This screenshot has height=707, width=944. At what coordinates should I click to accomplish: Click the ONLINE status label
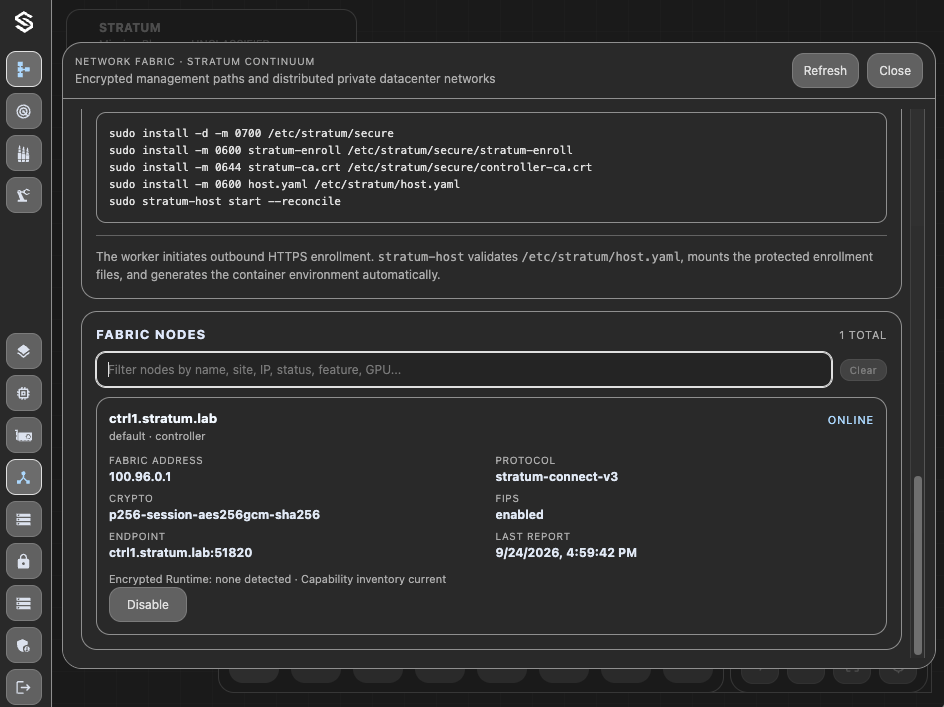(x=850, y=420)
